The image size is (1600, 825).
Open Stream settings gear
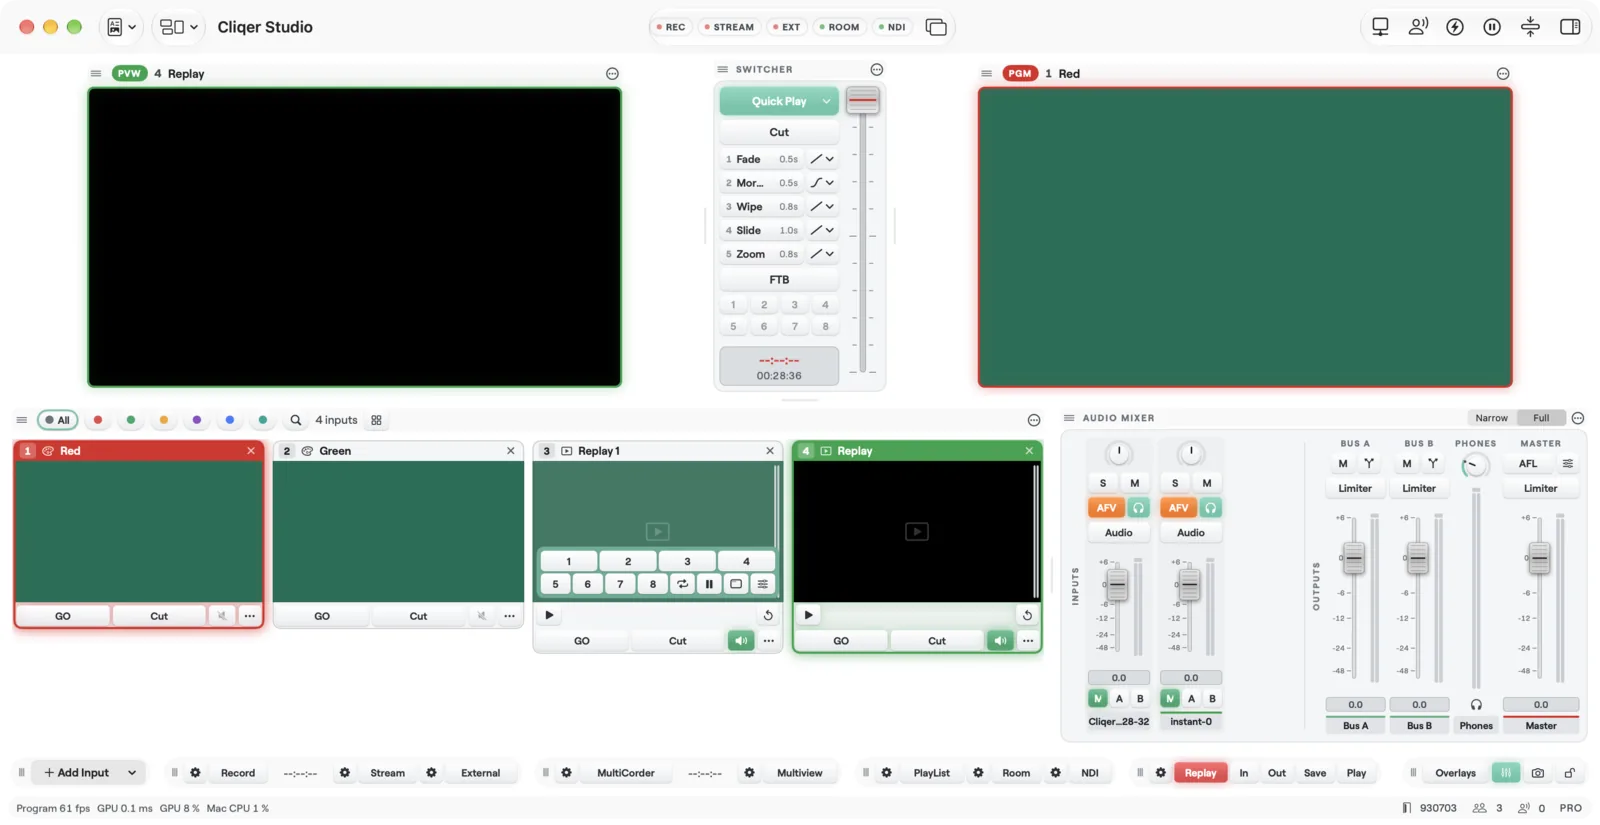tap(345, 773)
